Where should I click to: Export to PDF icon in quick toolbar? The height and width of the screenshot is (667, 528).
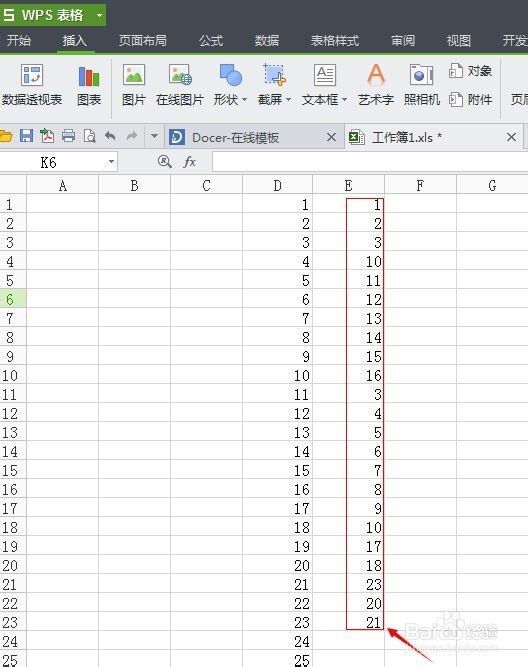47,136
